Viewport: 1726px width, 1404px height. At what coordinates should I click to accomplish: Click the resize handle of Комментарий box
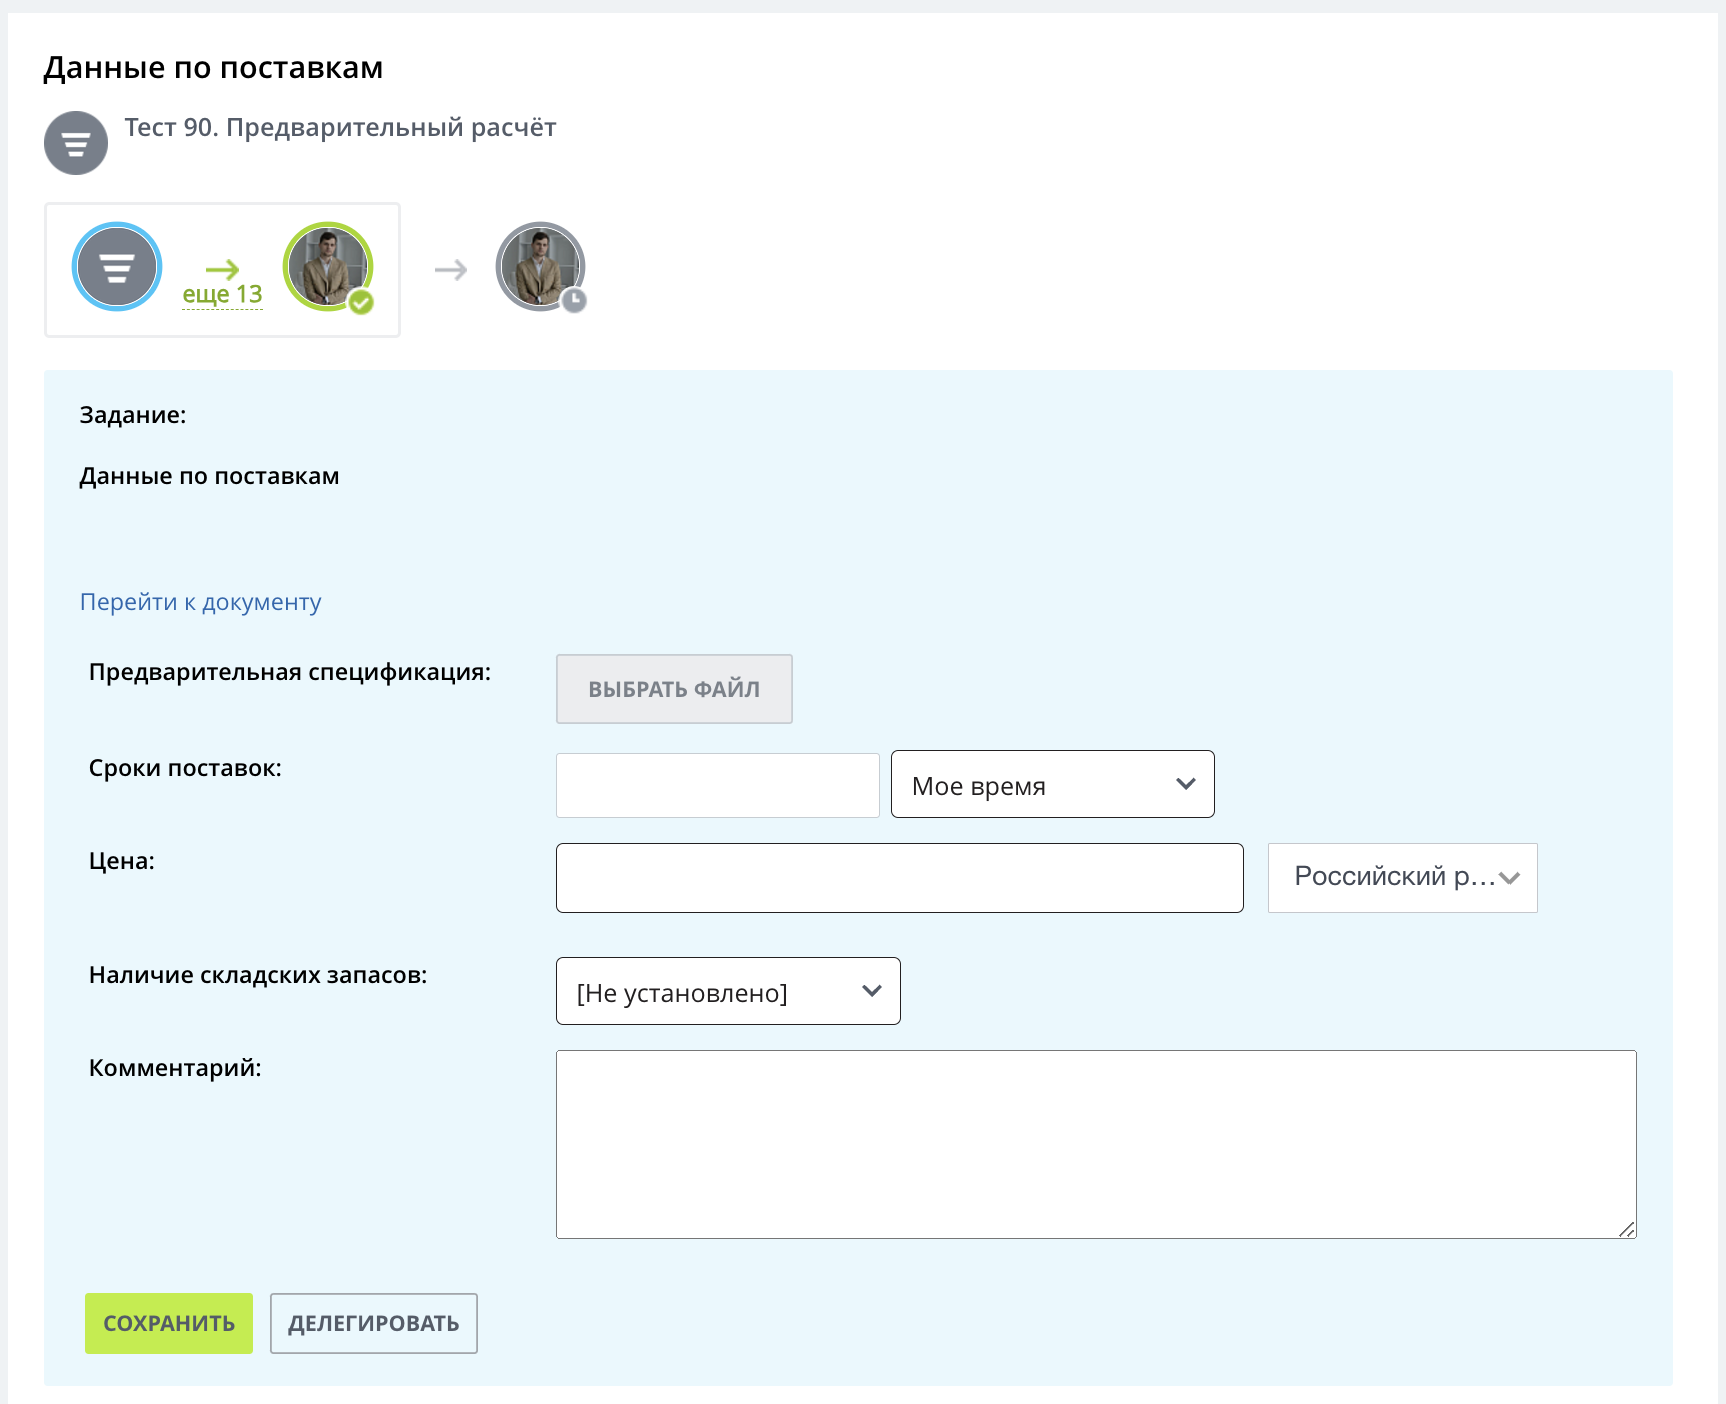[1627, 1229]
